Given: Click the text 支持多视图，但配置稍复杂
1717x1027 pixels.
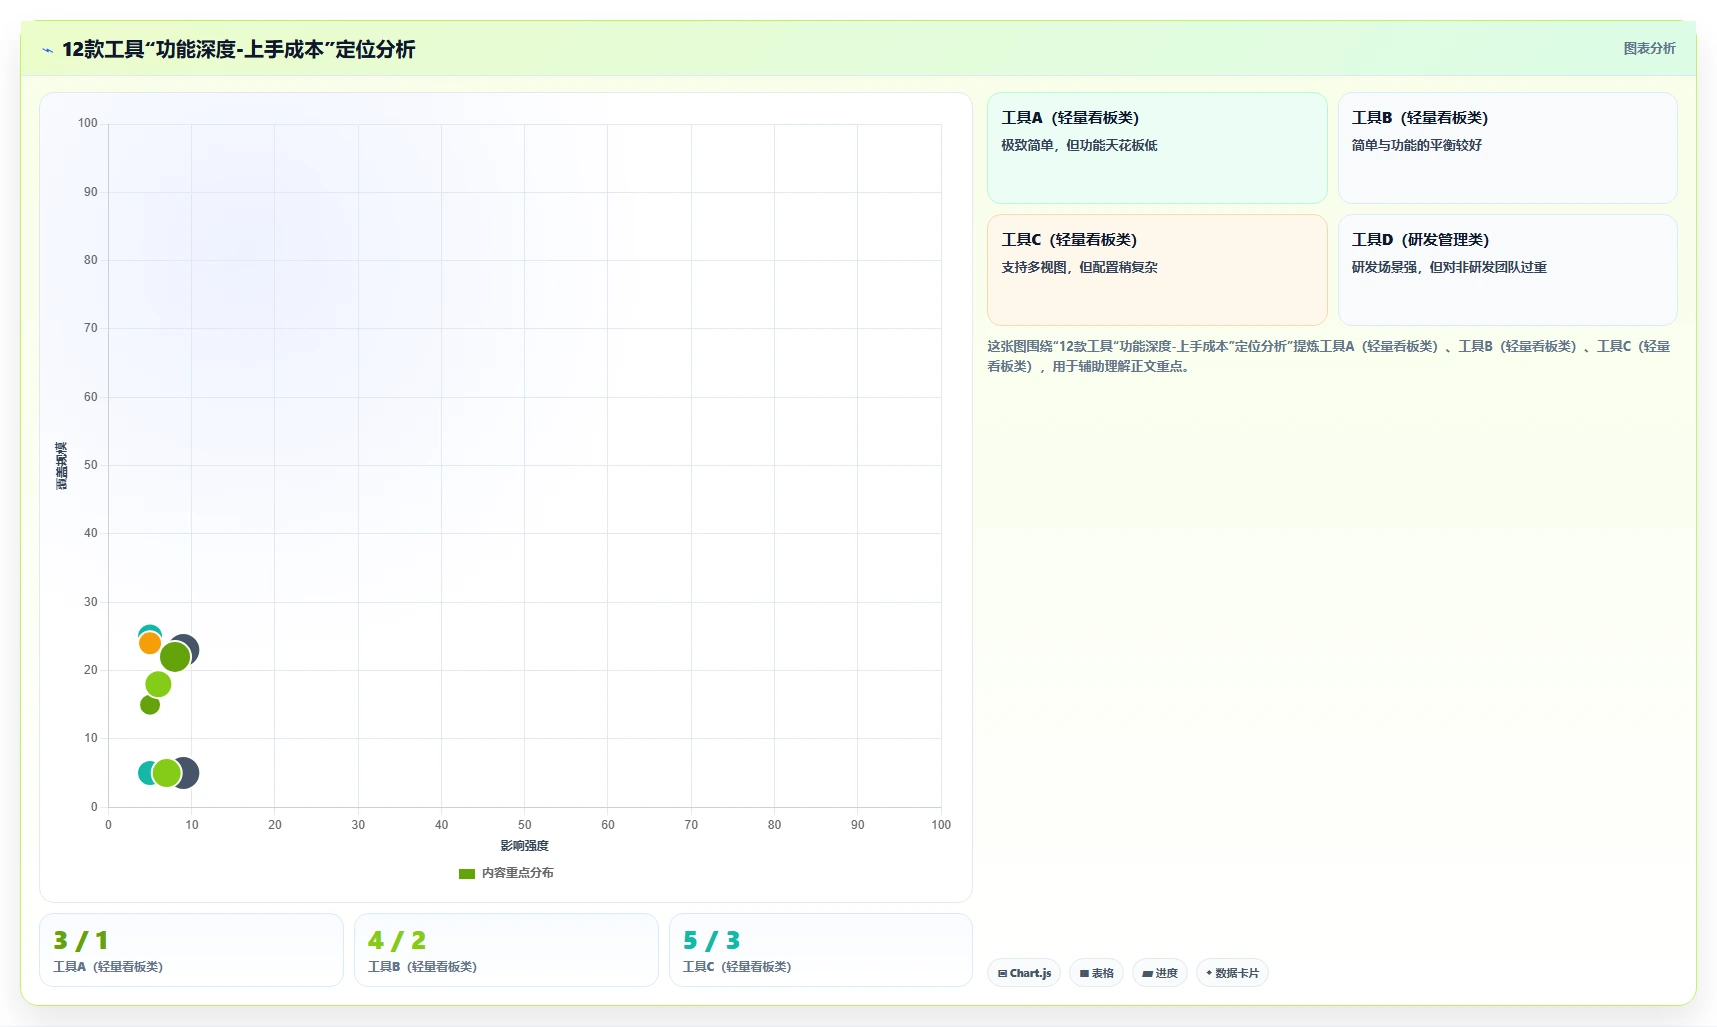Looking at the screenshot, I should (1079, 267).
